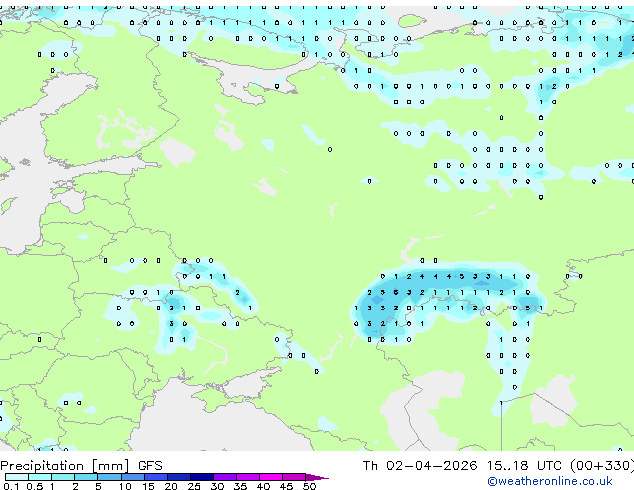
Task: Click the legend scale label '30'
Action: point(217,486)
